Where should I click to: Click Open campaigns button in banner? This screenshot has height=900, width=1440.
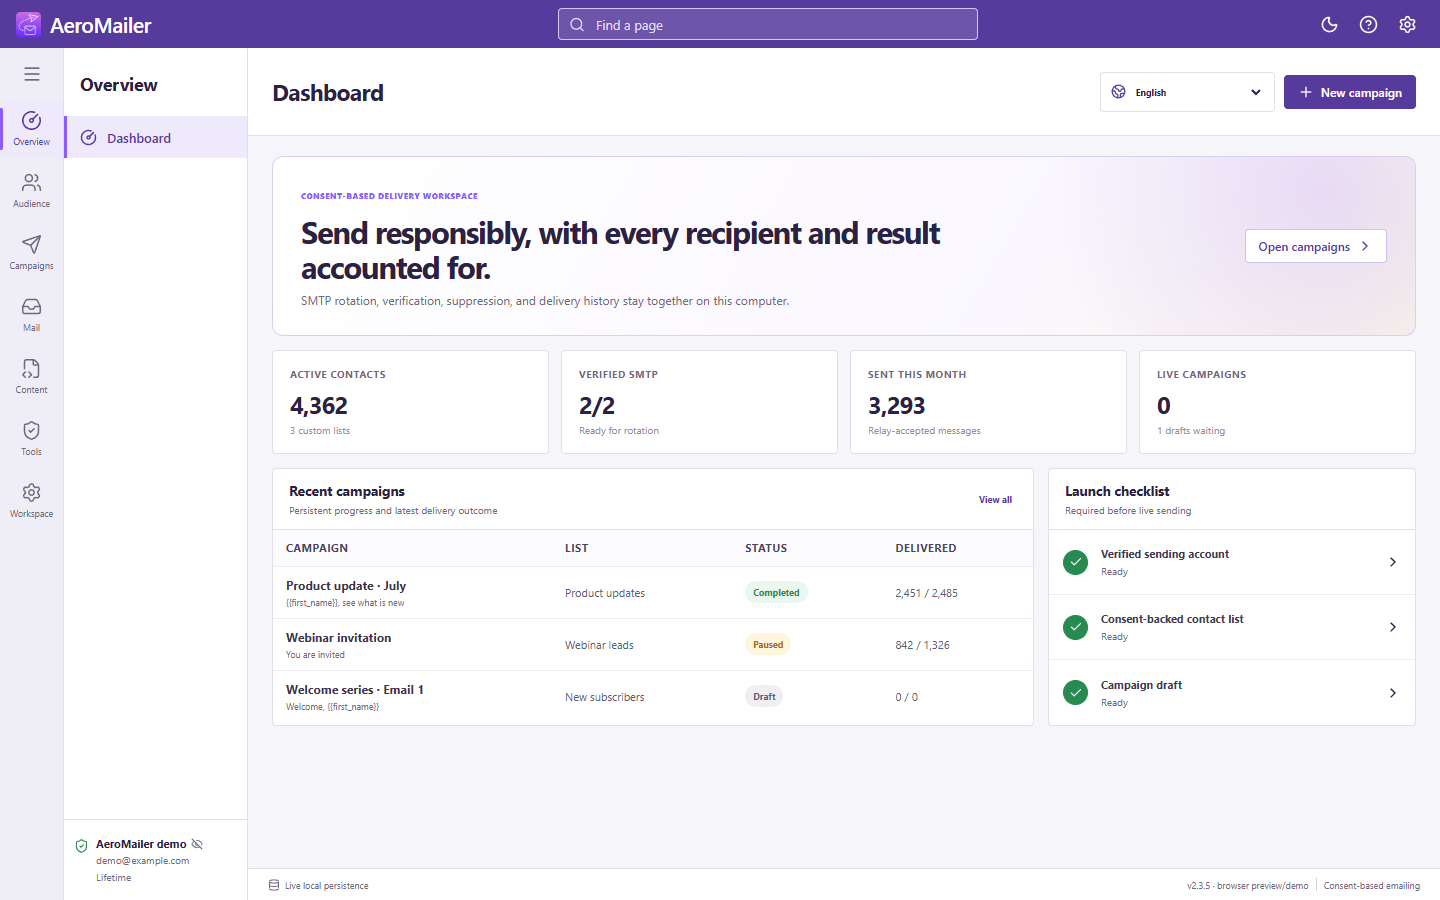click(x=1316, y=247)
